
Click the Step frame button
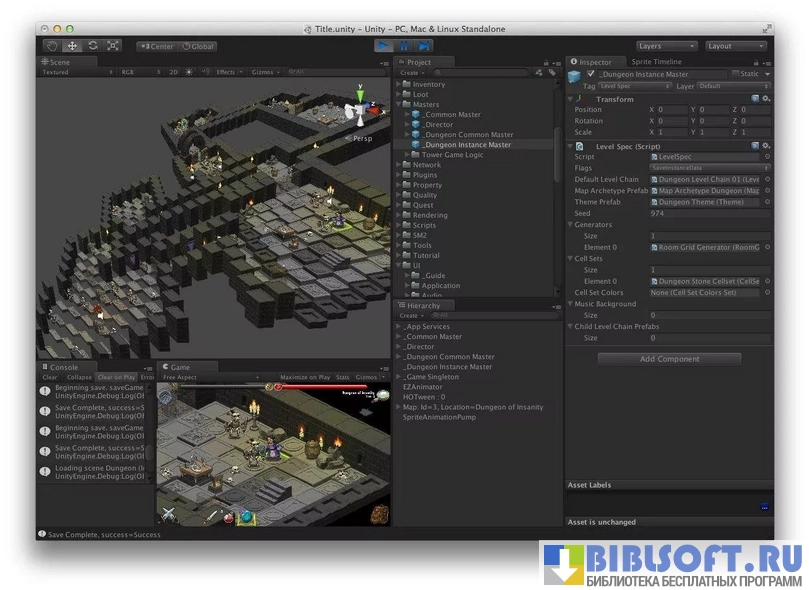click(425, 46)
